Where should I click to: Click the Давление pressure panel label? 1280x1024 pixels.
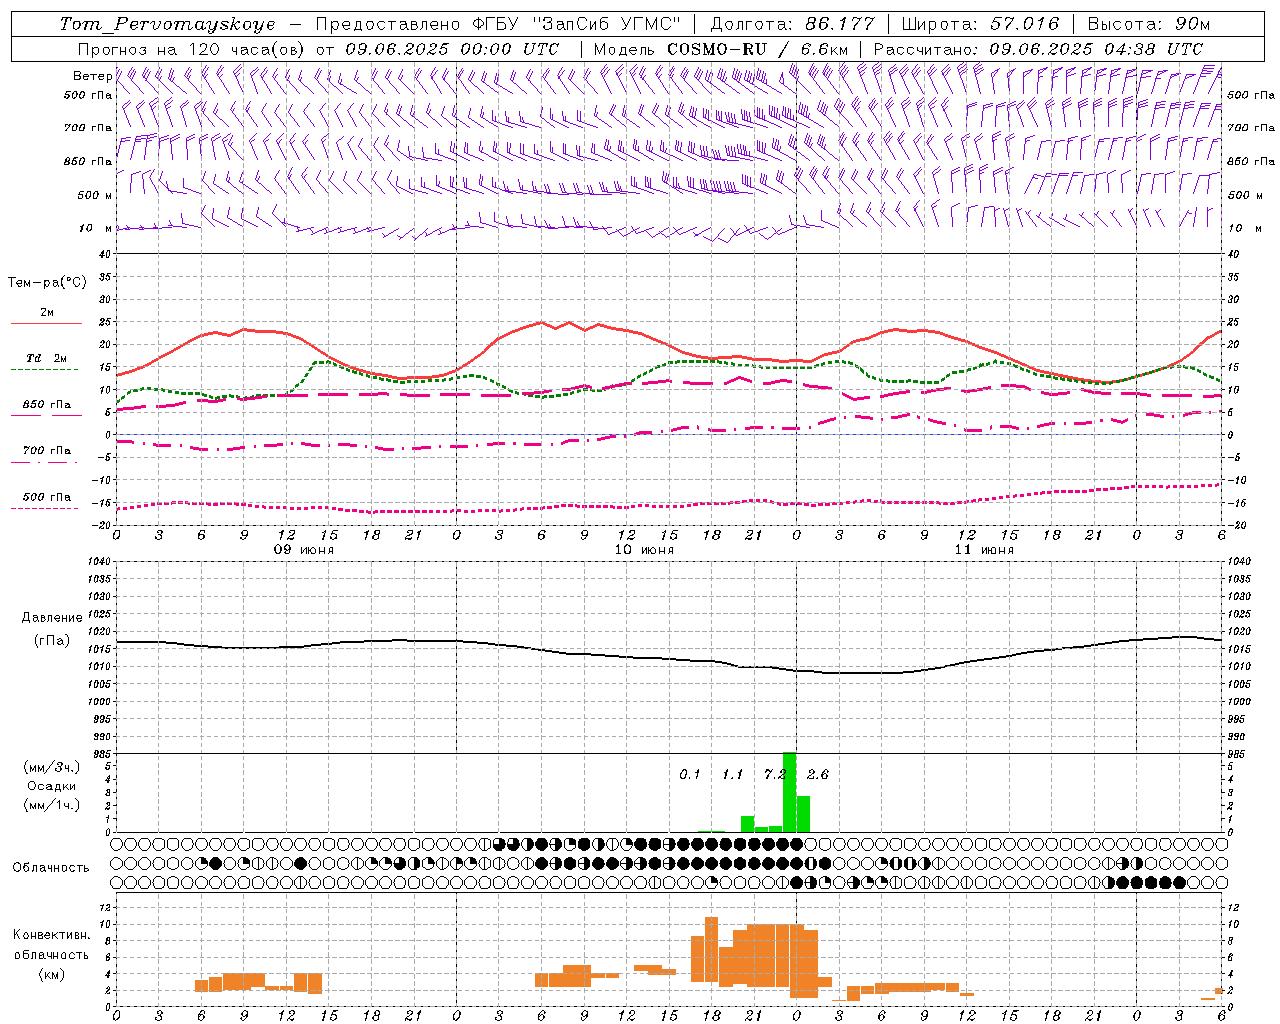(52, 618)
